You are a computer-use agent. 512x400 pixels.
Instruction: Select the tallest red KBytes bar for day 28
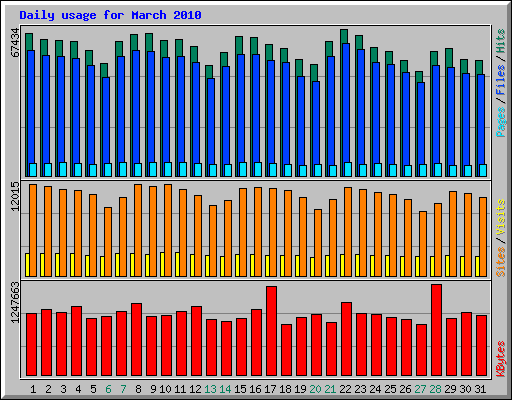[x=436, y=330]
